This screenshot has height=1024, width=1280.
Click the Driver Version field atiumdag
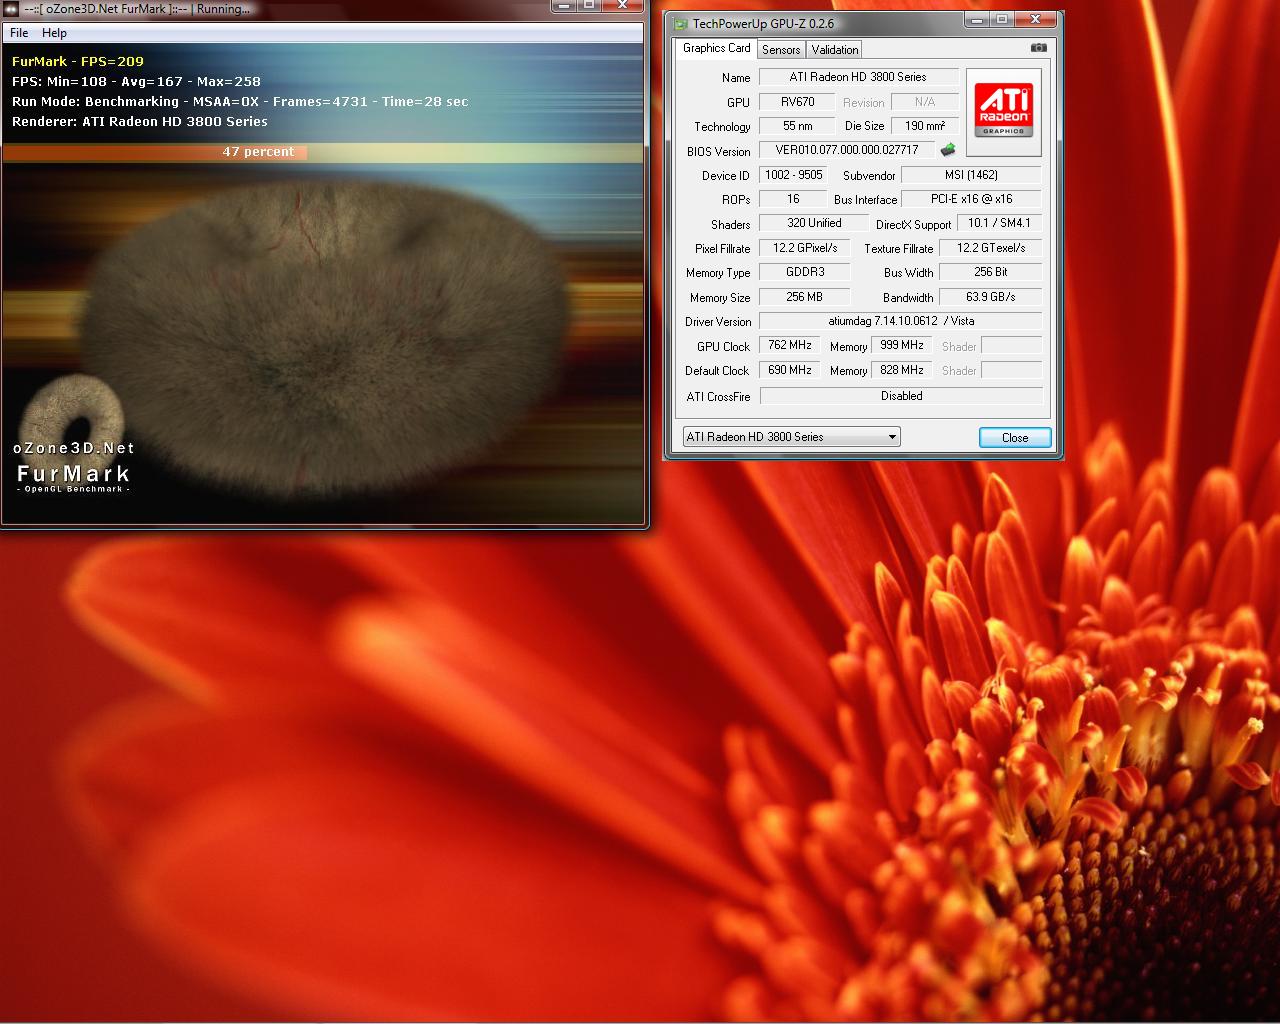[900, 321]
